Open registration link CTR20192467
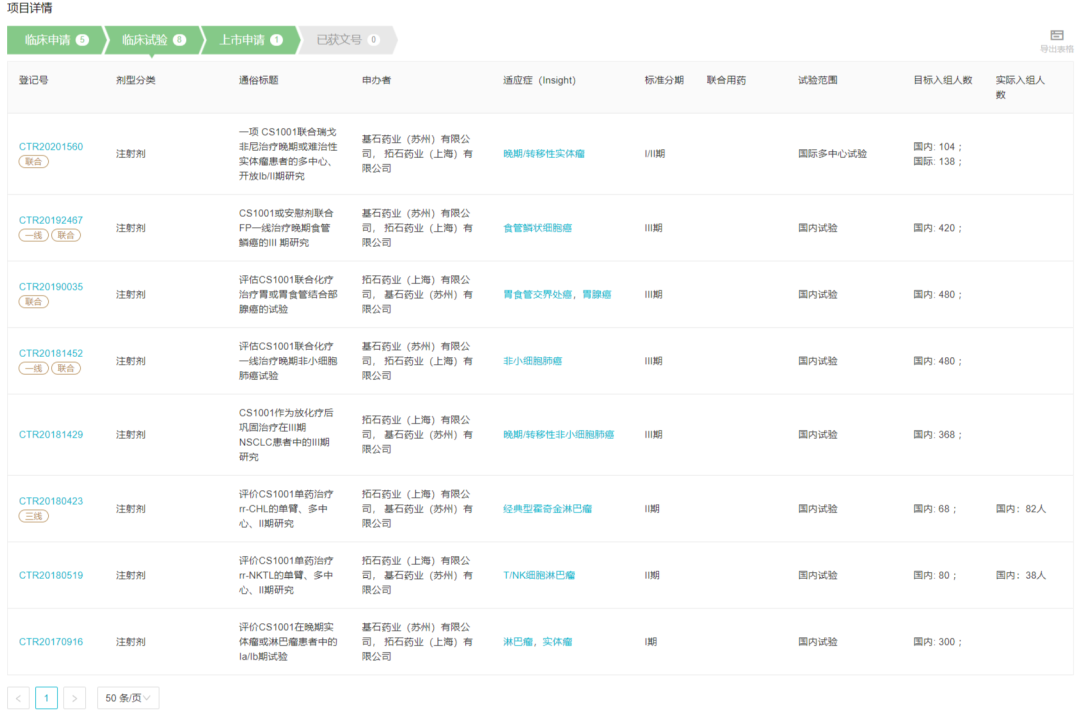This screenshot has width=1080, height=714. point(51,220)
